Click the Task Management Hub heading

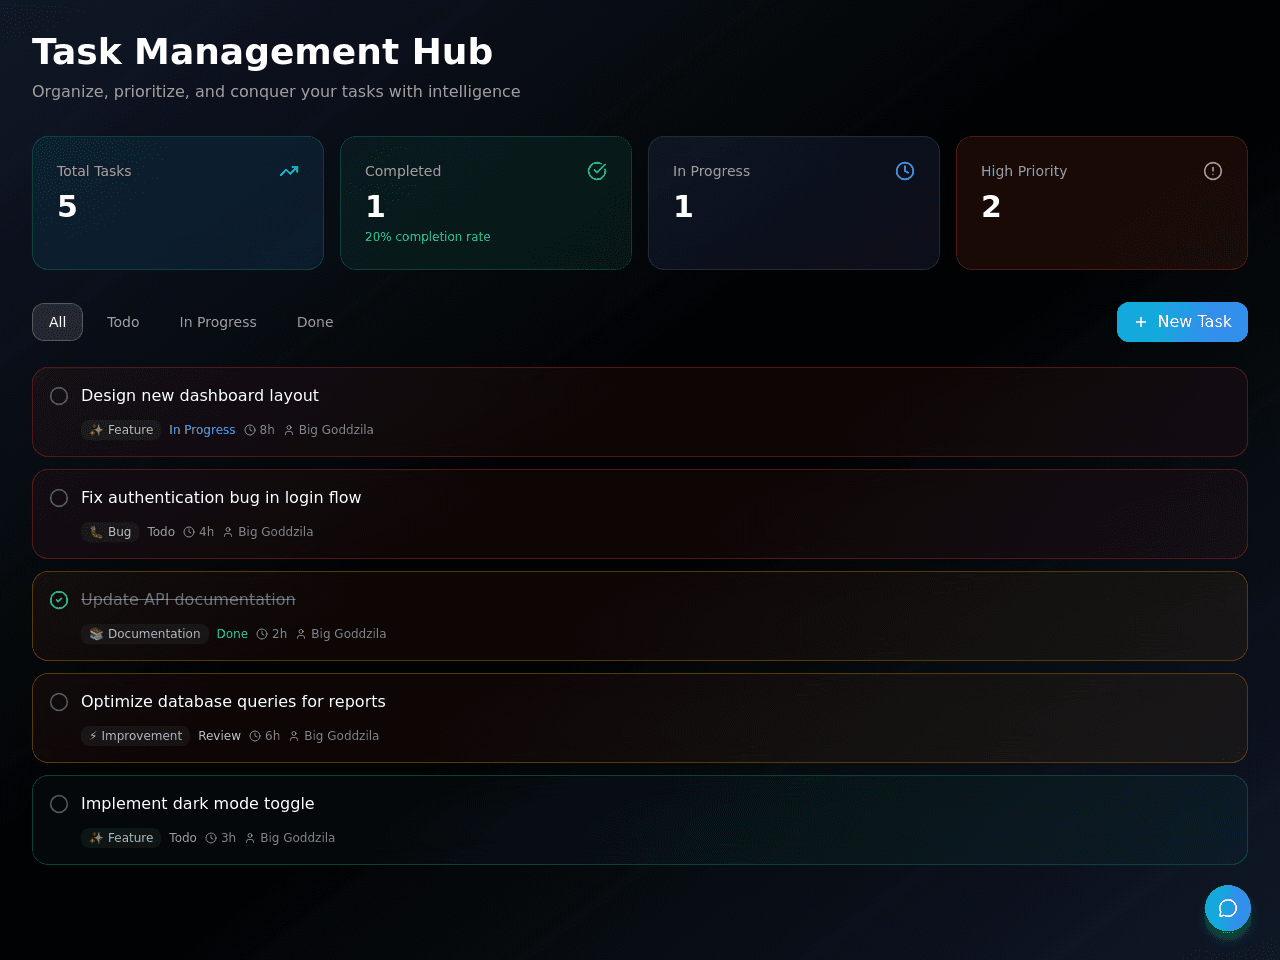pyautogui.click(x=262, y=52)
